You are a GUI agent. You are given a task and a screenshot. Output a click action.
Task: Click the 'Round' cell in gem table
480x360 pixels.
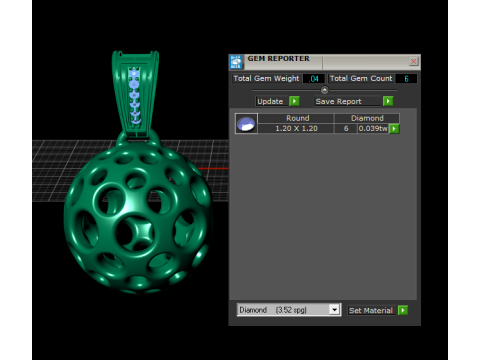point(296,118)
